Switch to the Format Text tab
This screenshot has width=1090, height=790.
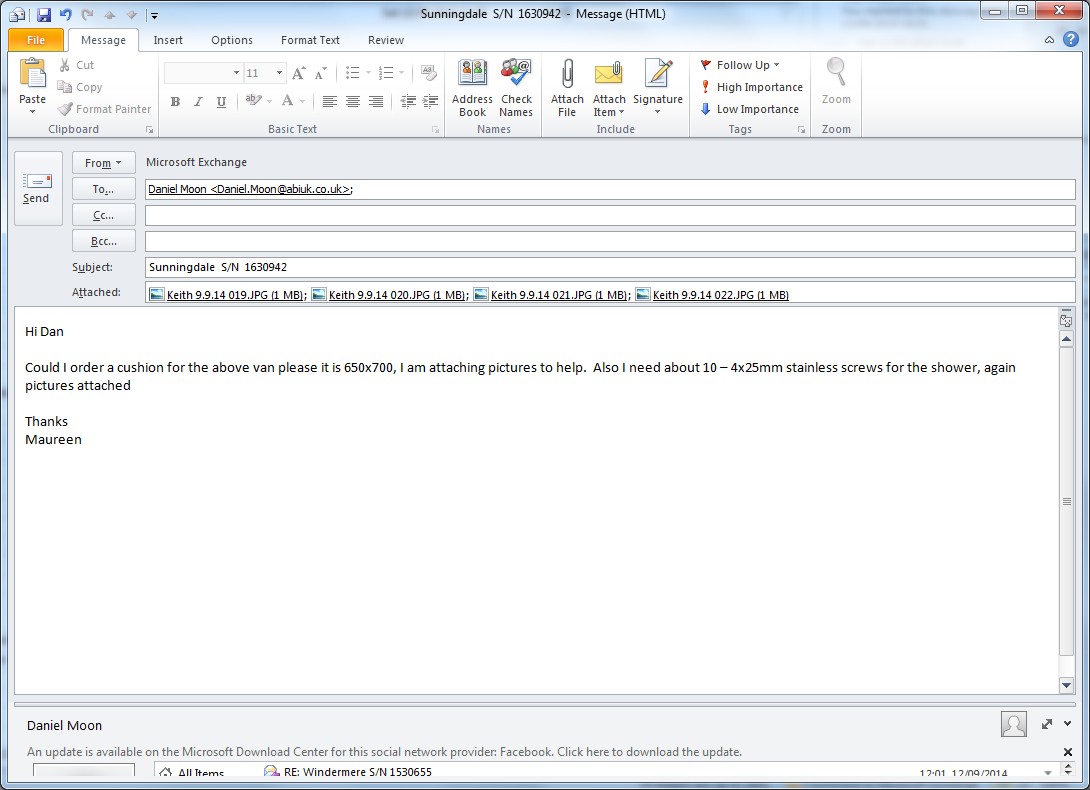pos(310,40)
